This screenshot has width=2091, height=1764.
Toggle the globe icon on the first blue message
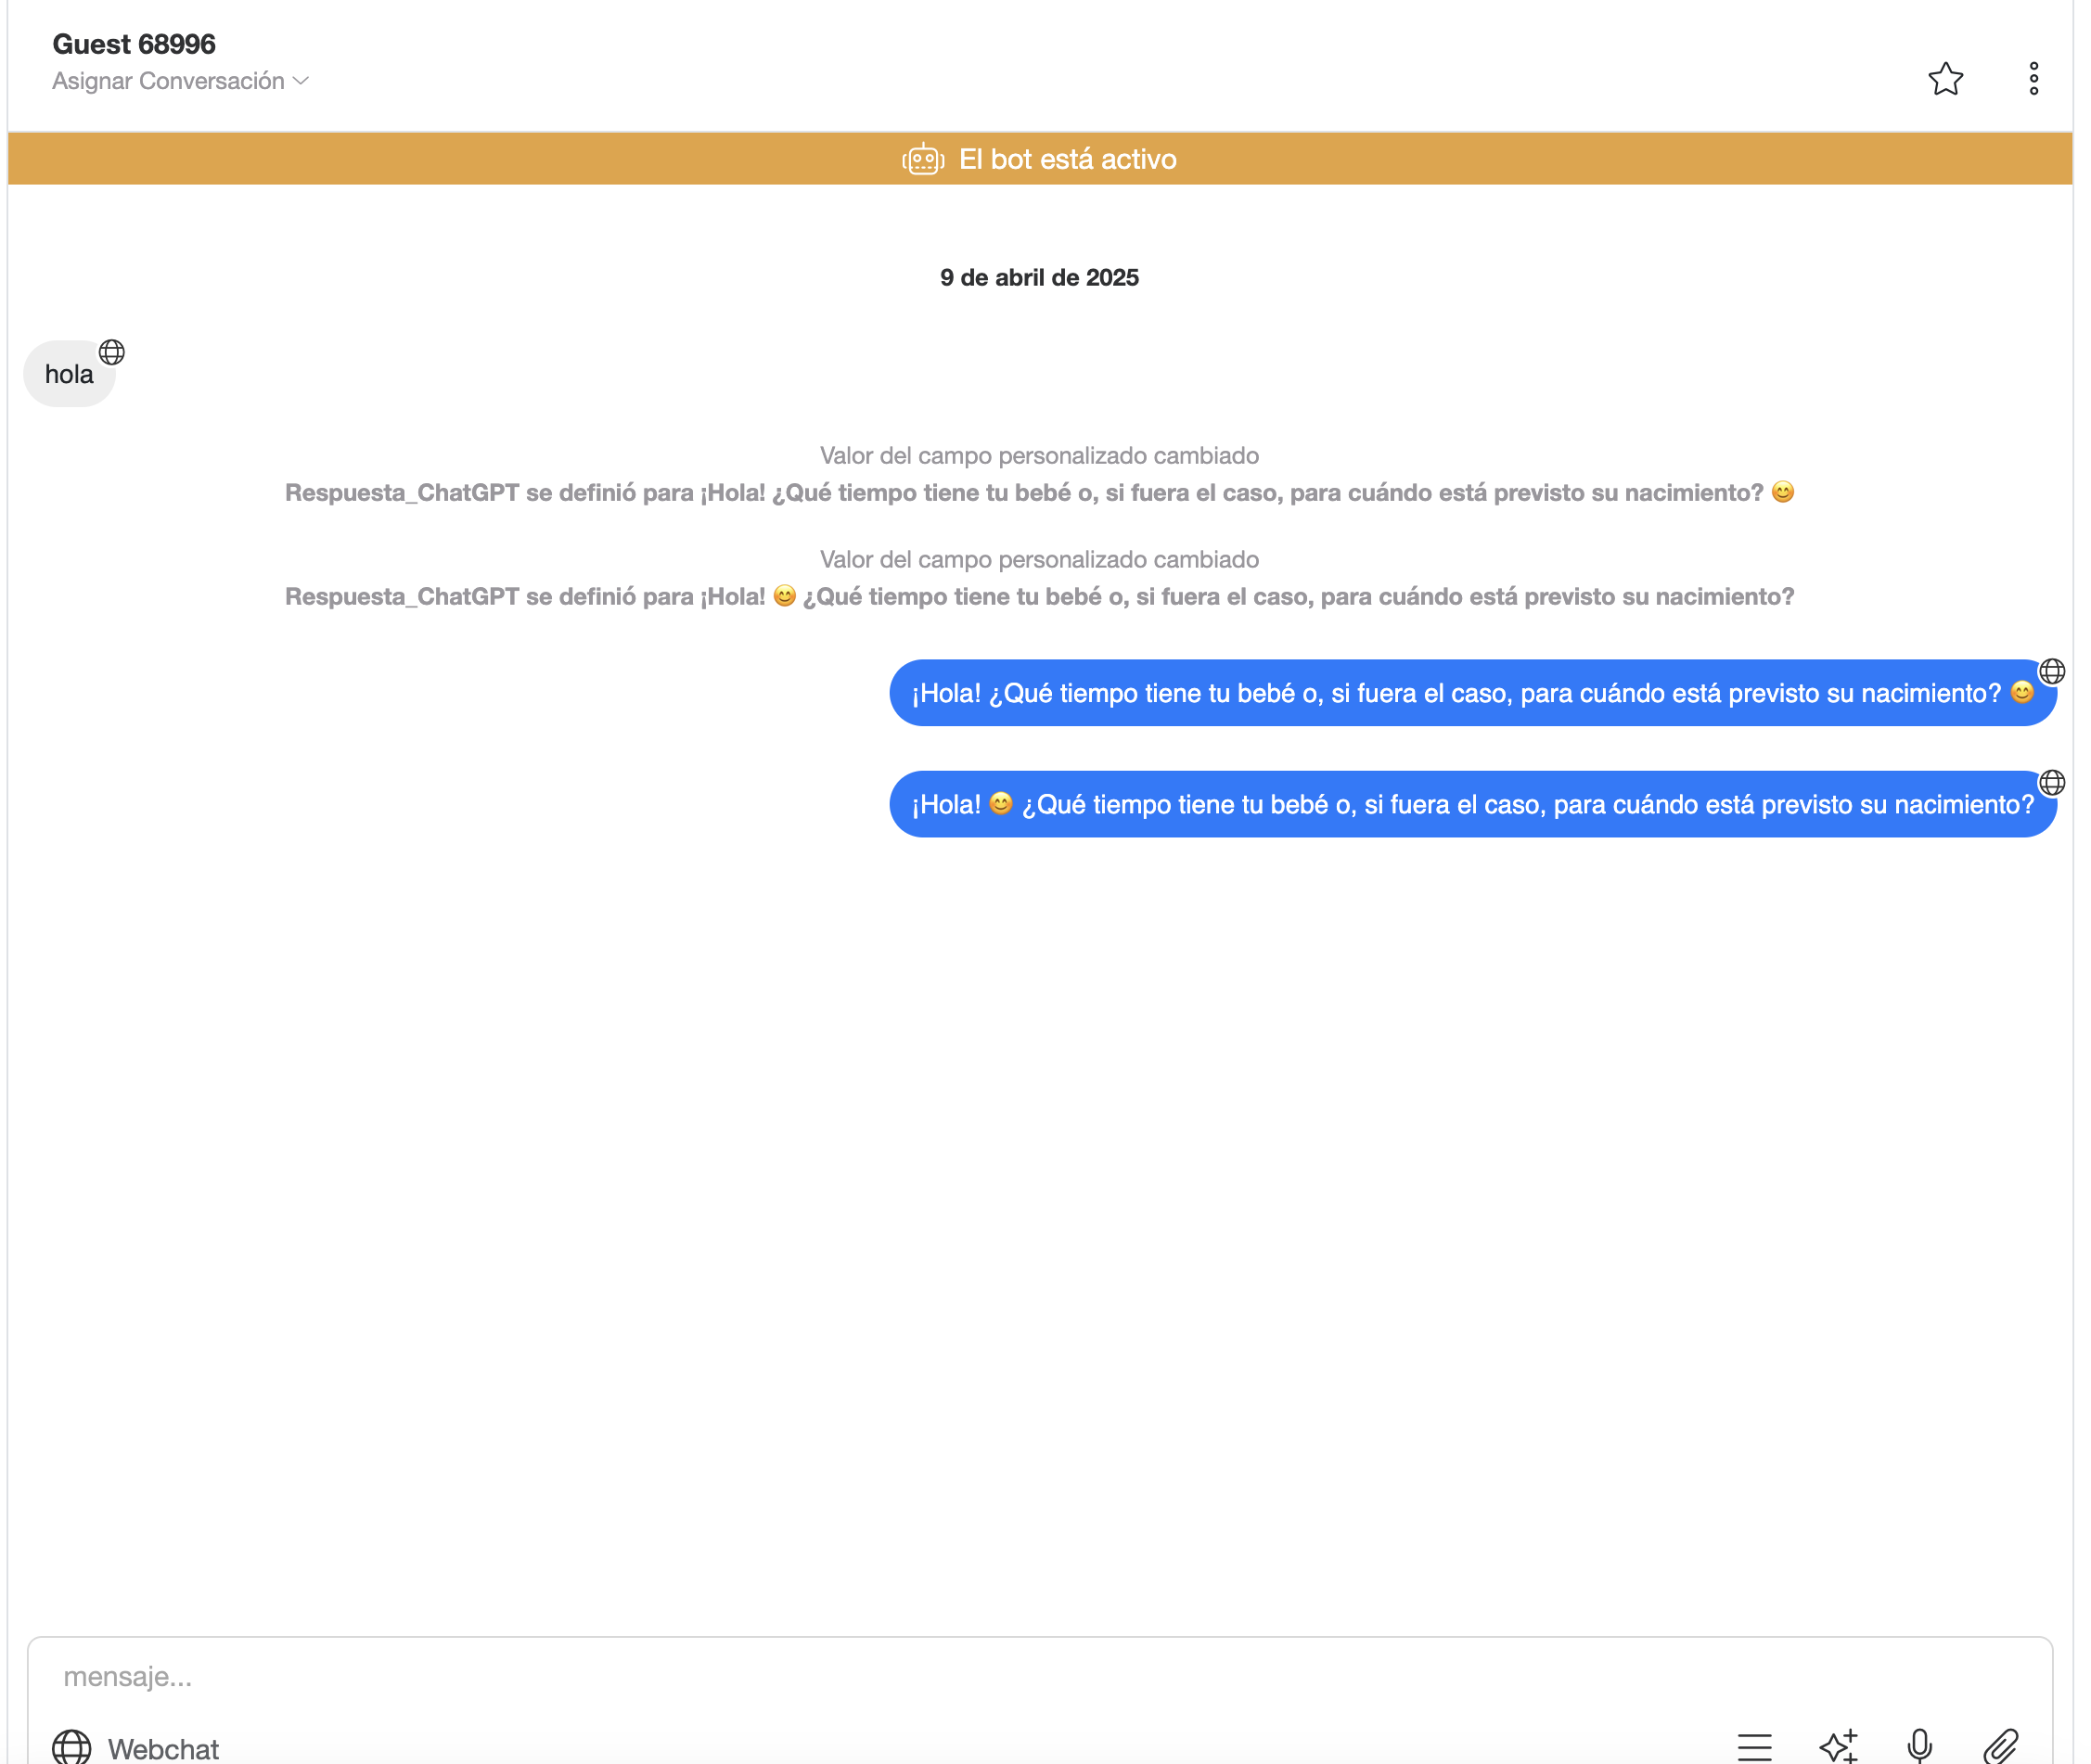[x=2052, y=671]
